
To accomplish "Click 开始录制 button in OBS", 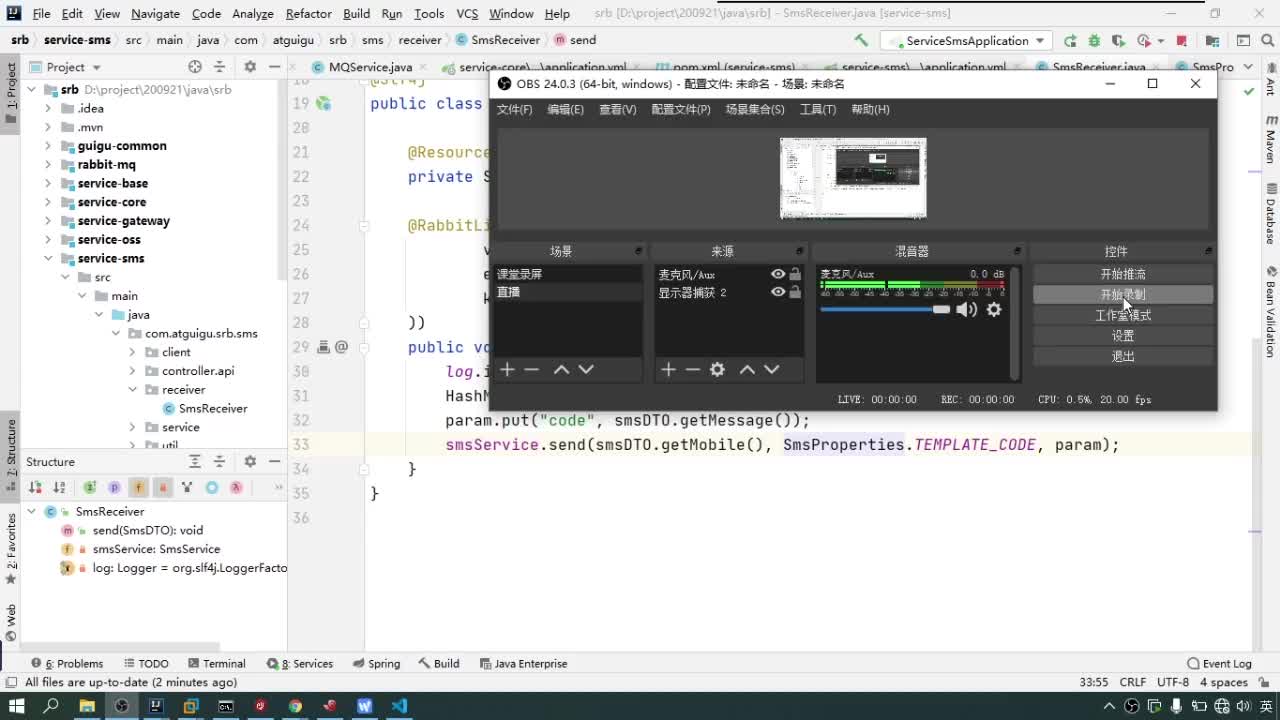I will pos(1123,295).
